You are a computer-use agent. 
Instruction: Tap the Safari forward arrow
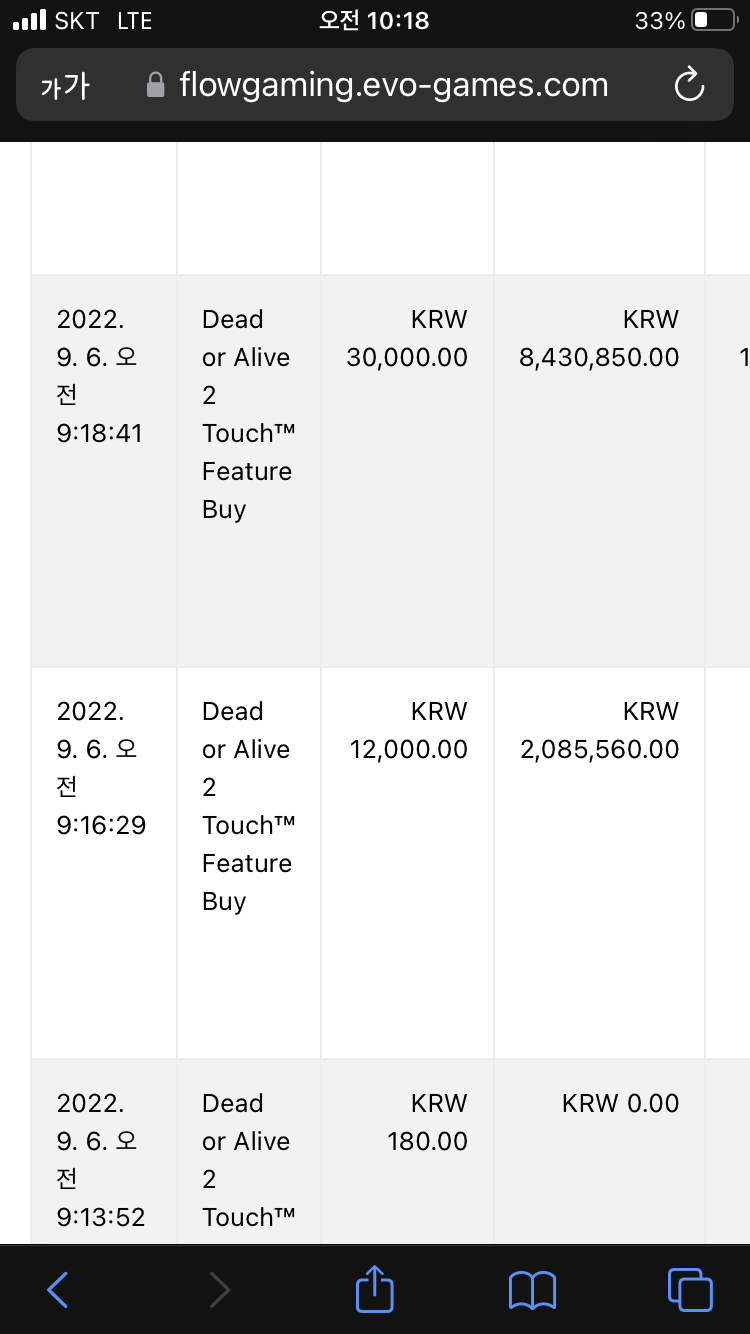click(x=219, y=1290)
